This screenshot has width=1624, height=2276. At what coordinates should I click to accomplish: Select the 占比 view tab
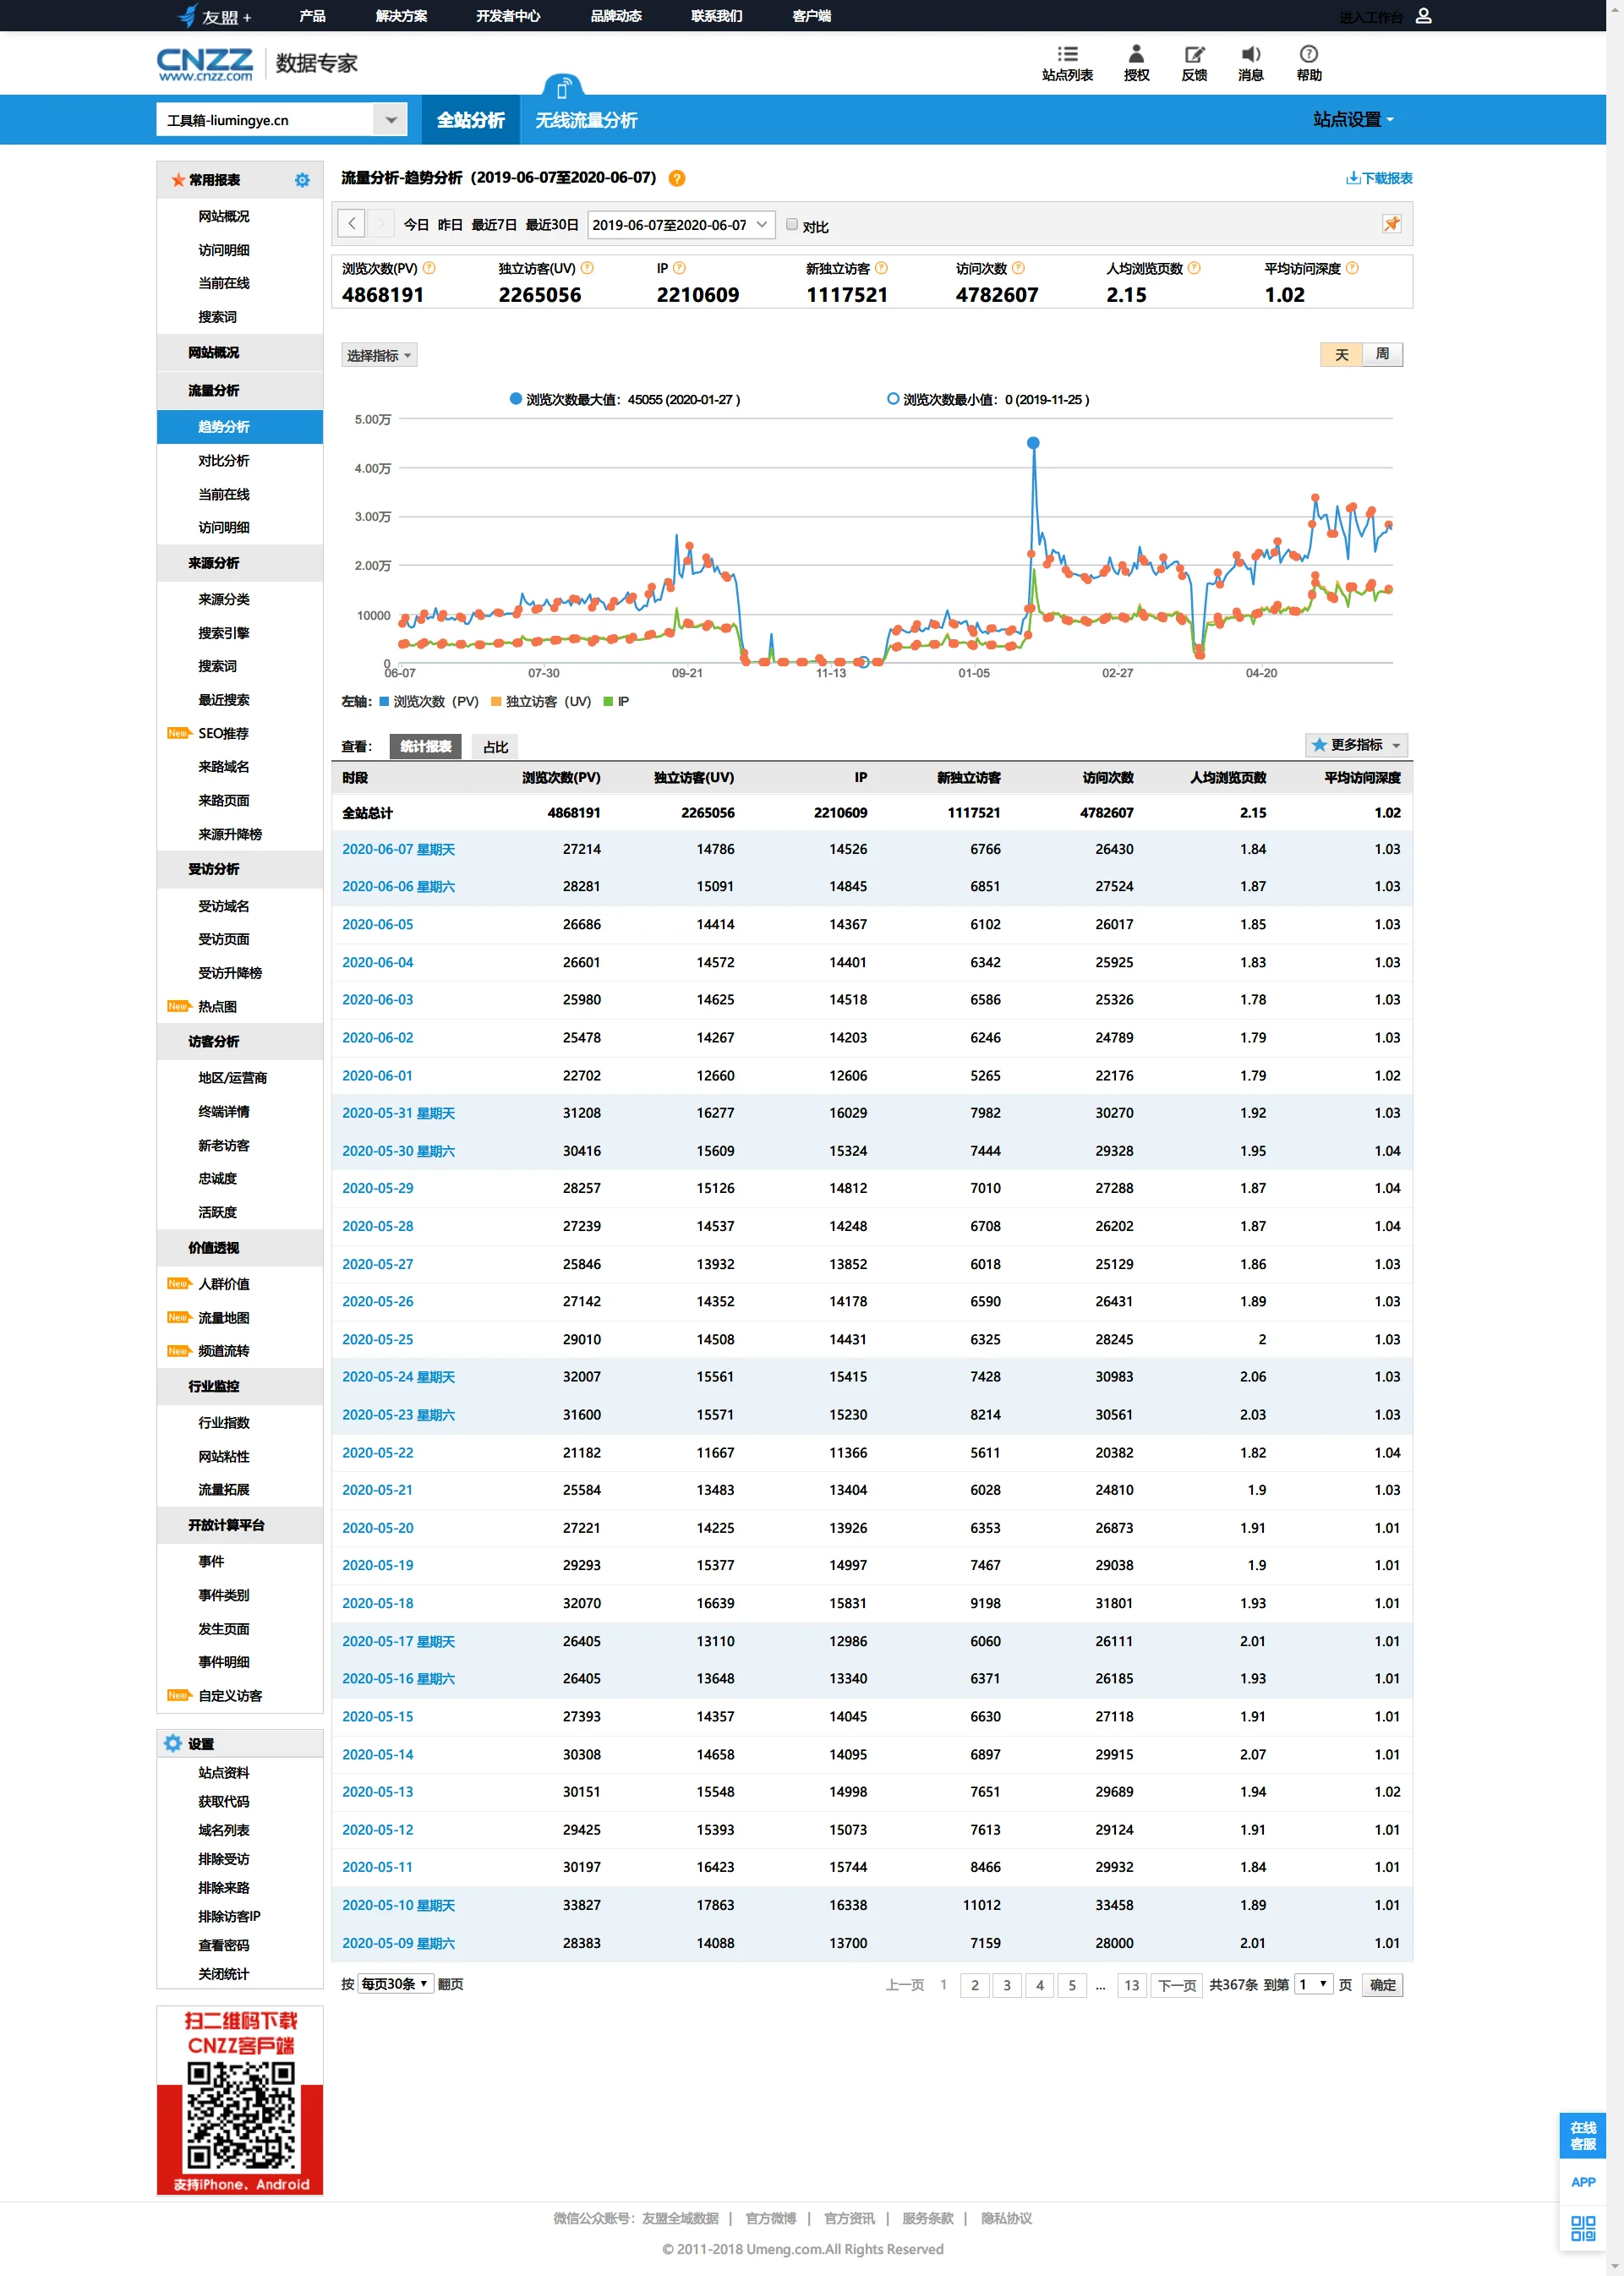pos(495,747)
